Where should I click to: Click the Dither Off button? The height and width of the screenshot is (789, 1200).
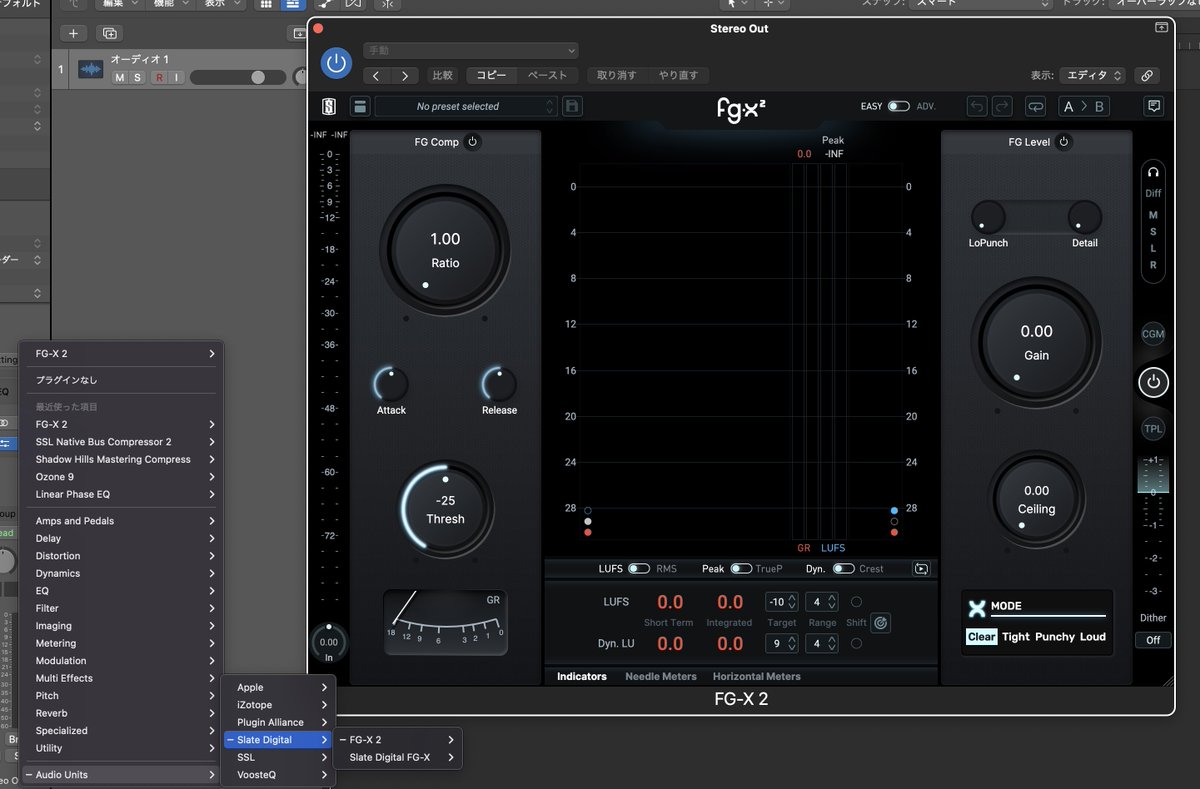[x=1153, y=640]
